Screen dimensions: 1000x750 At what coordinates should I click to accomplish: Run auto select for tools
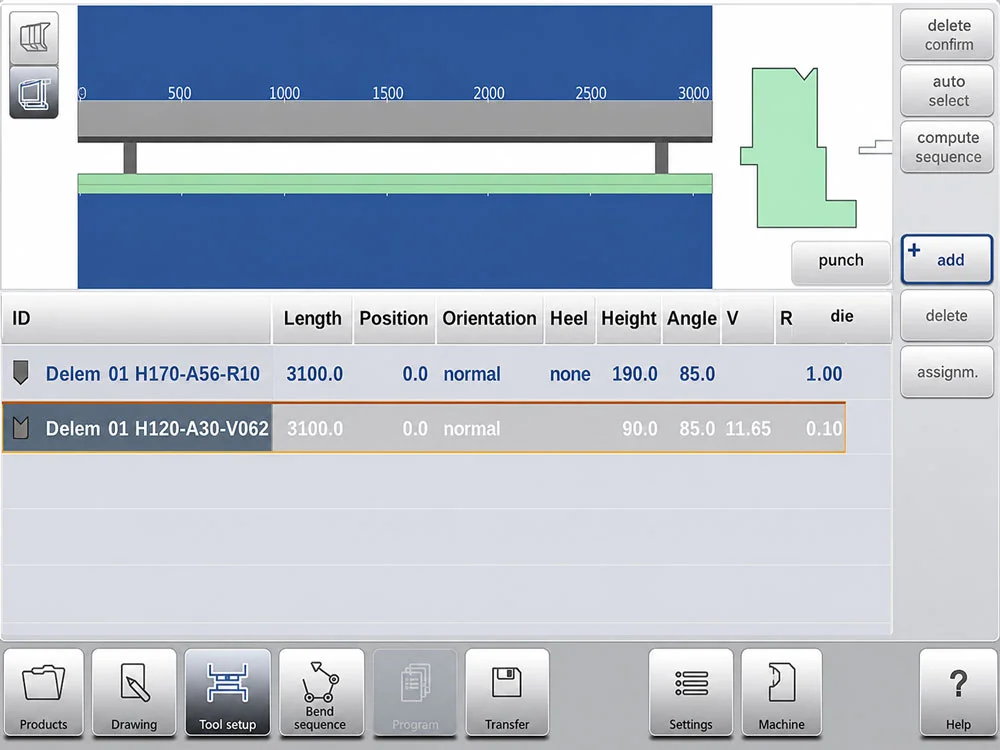947,91
